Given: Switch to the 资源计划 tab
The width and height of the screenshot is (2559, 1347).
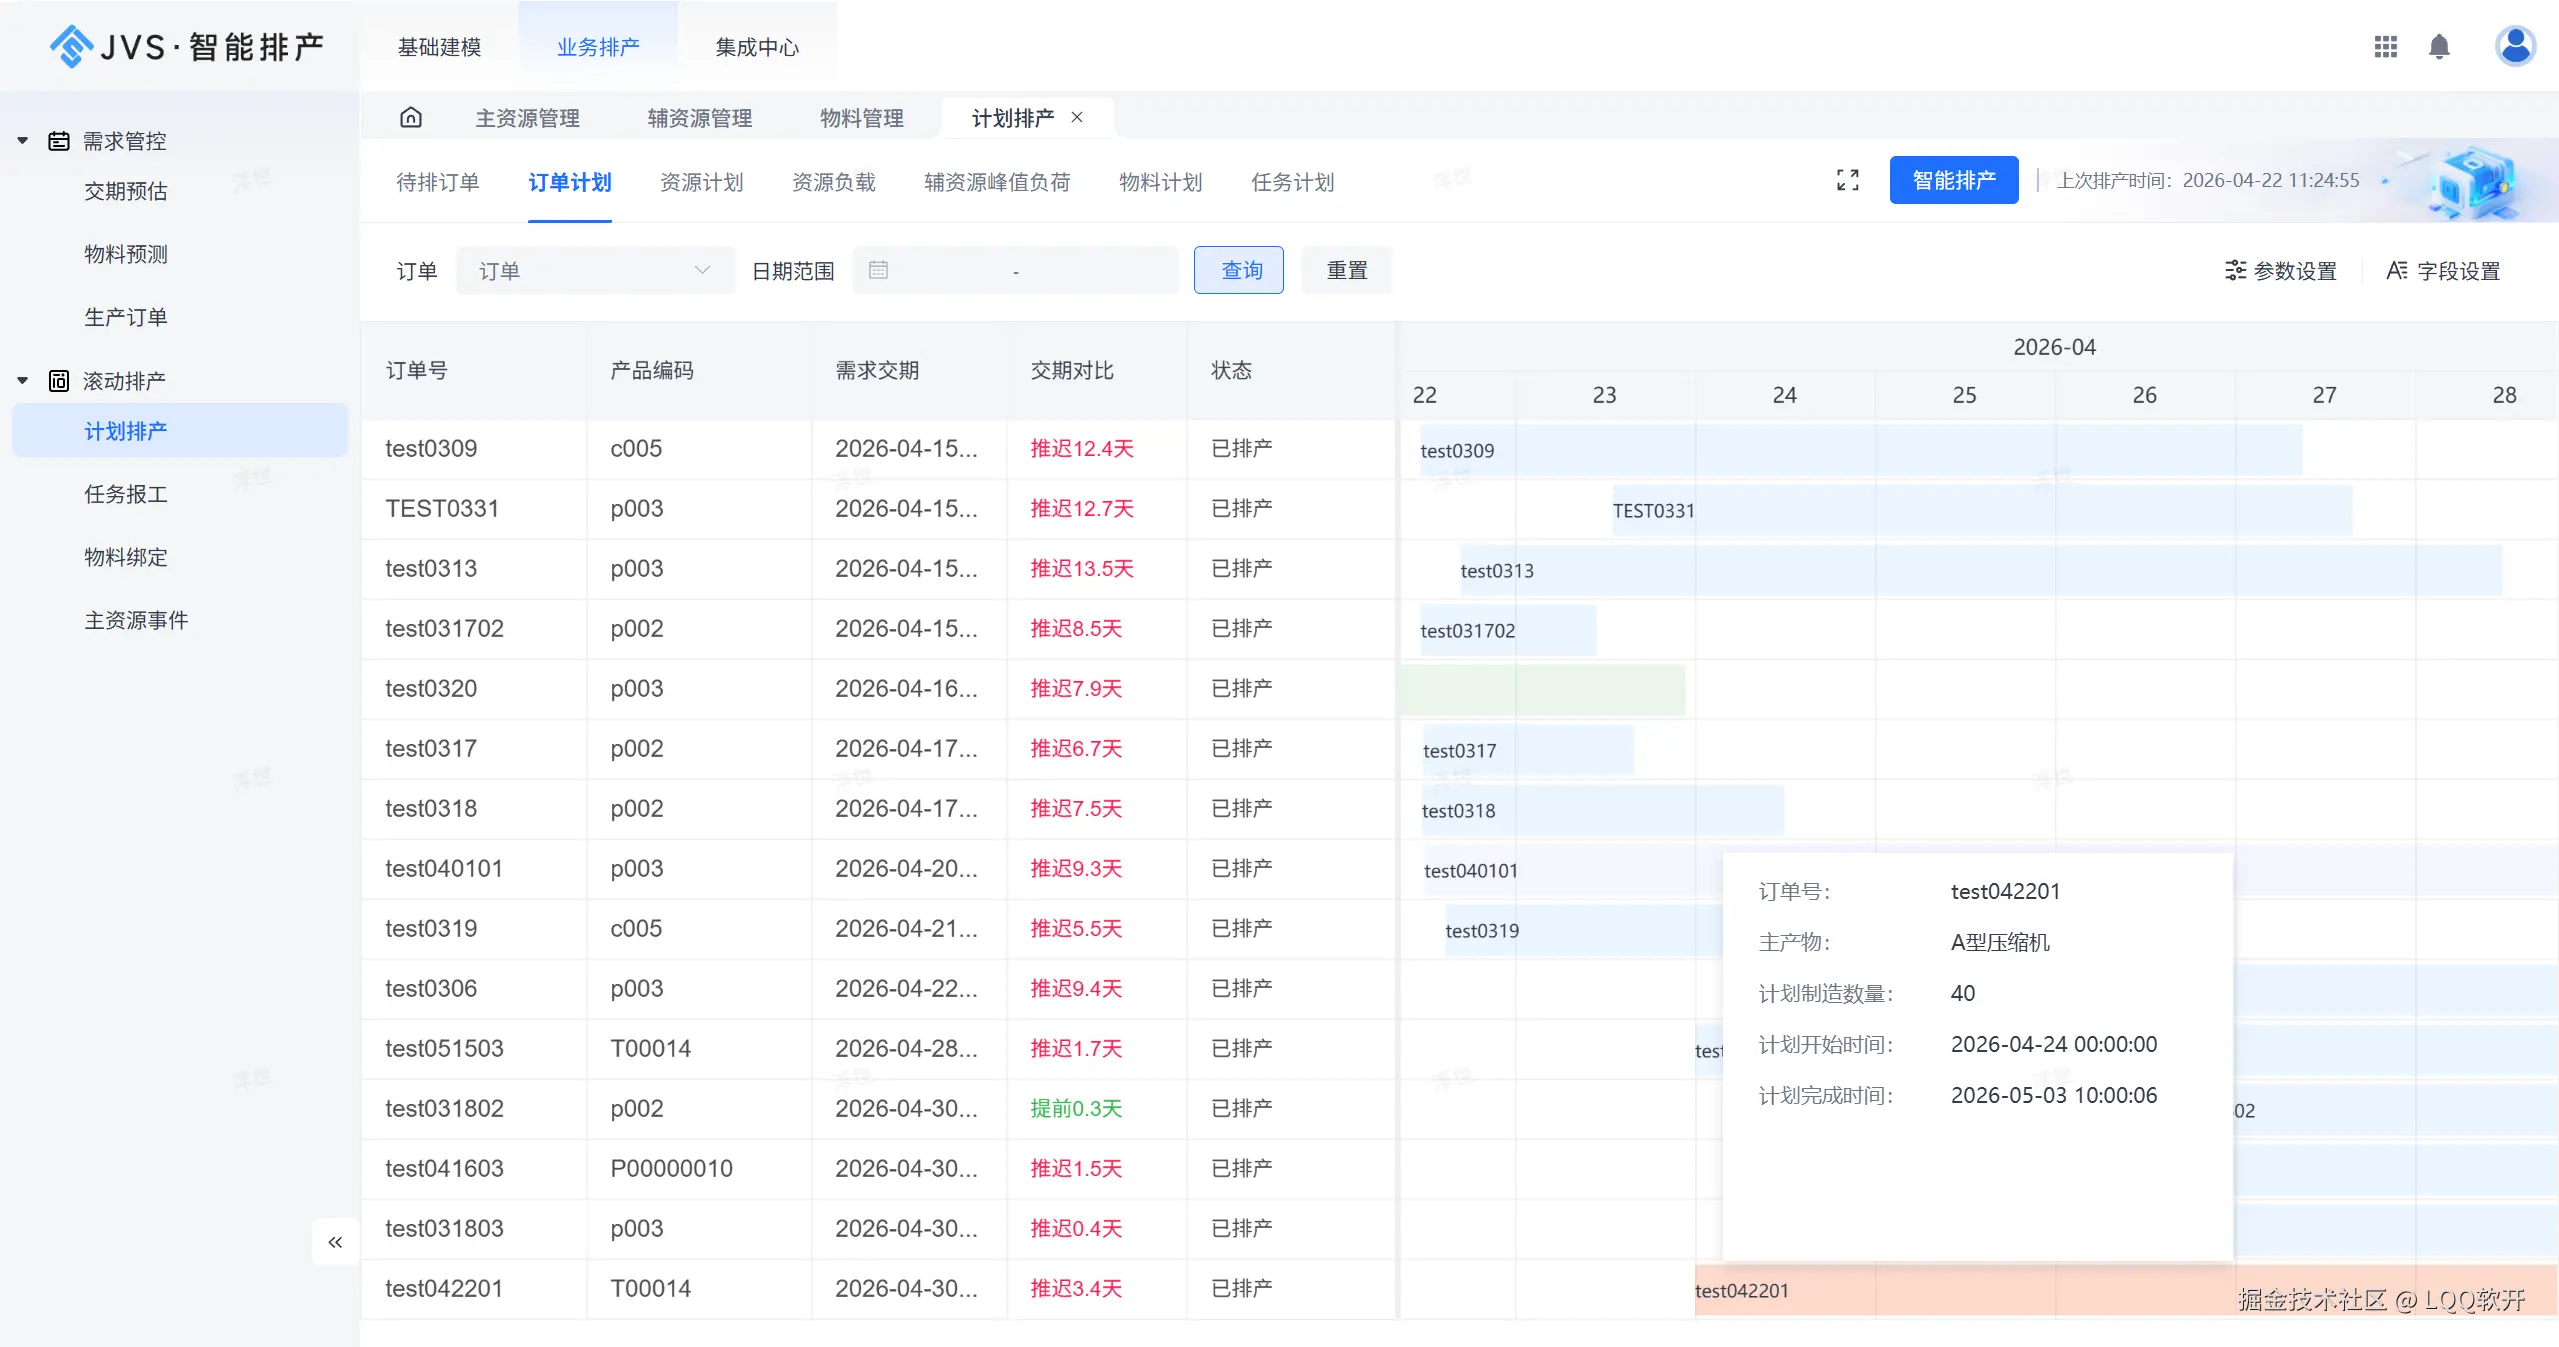Looking at the screenshot, I should [x=701, y=182].
